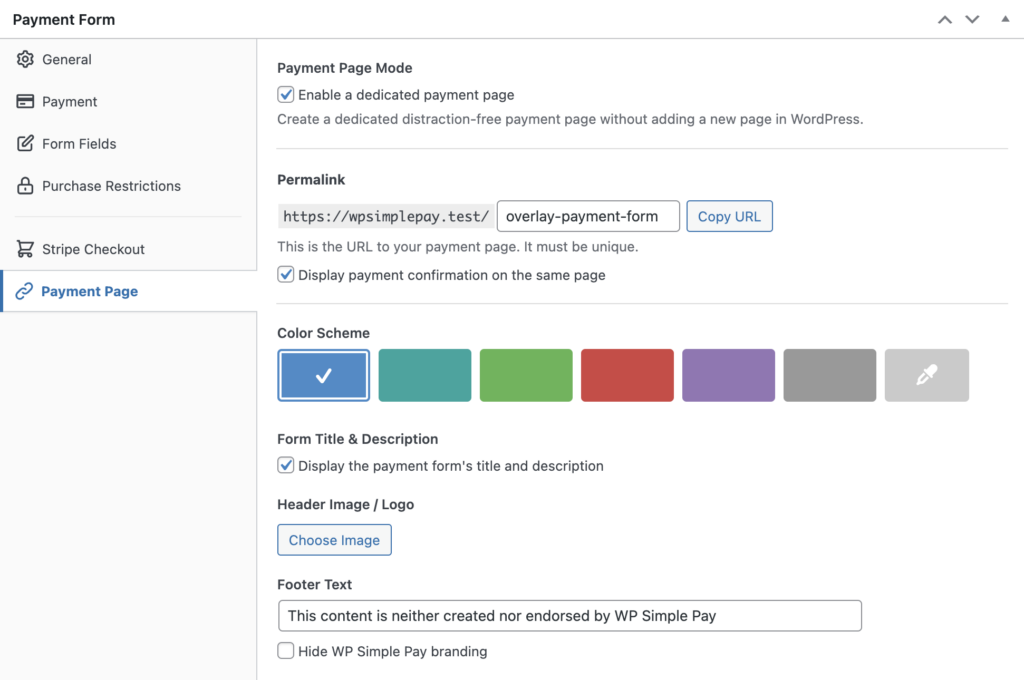Click the Payment Page link icon

pyautogui.click(x=25, y=292)
